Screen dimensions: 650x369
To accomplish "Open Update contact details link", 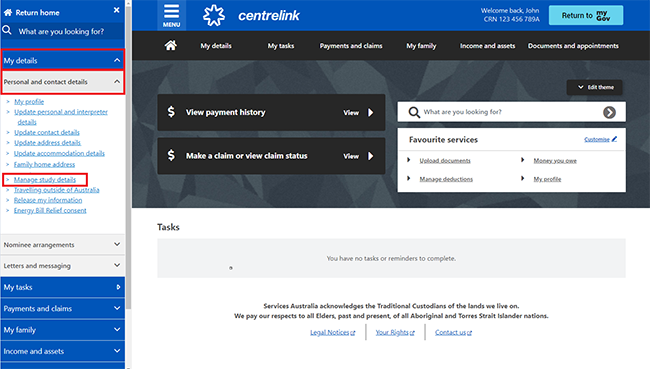I will [x=47, y=132].
